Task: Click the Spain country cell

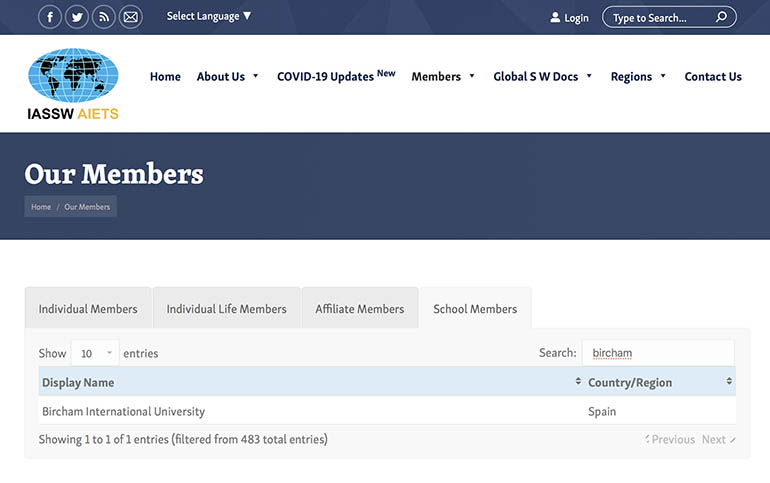Action: click(602, 411)
